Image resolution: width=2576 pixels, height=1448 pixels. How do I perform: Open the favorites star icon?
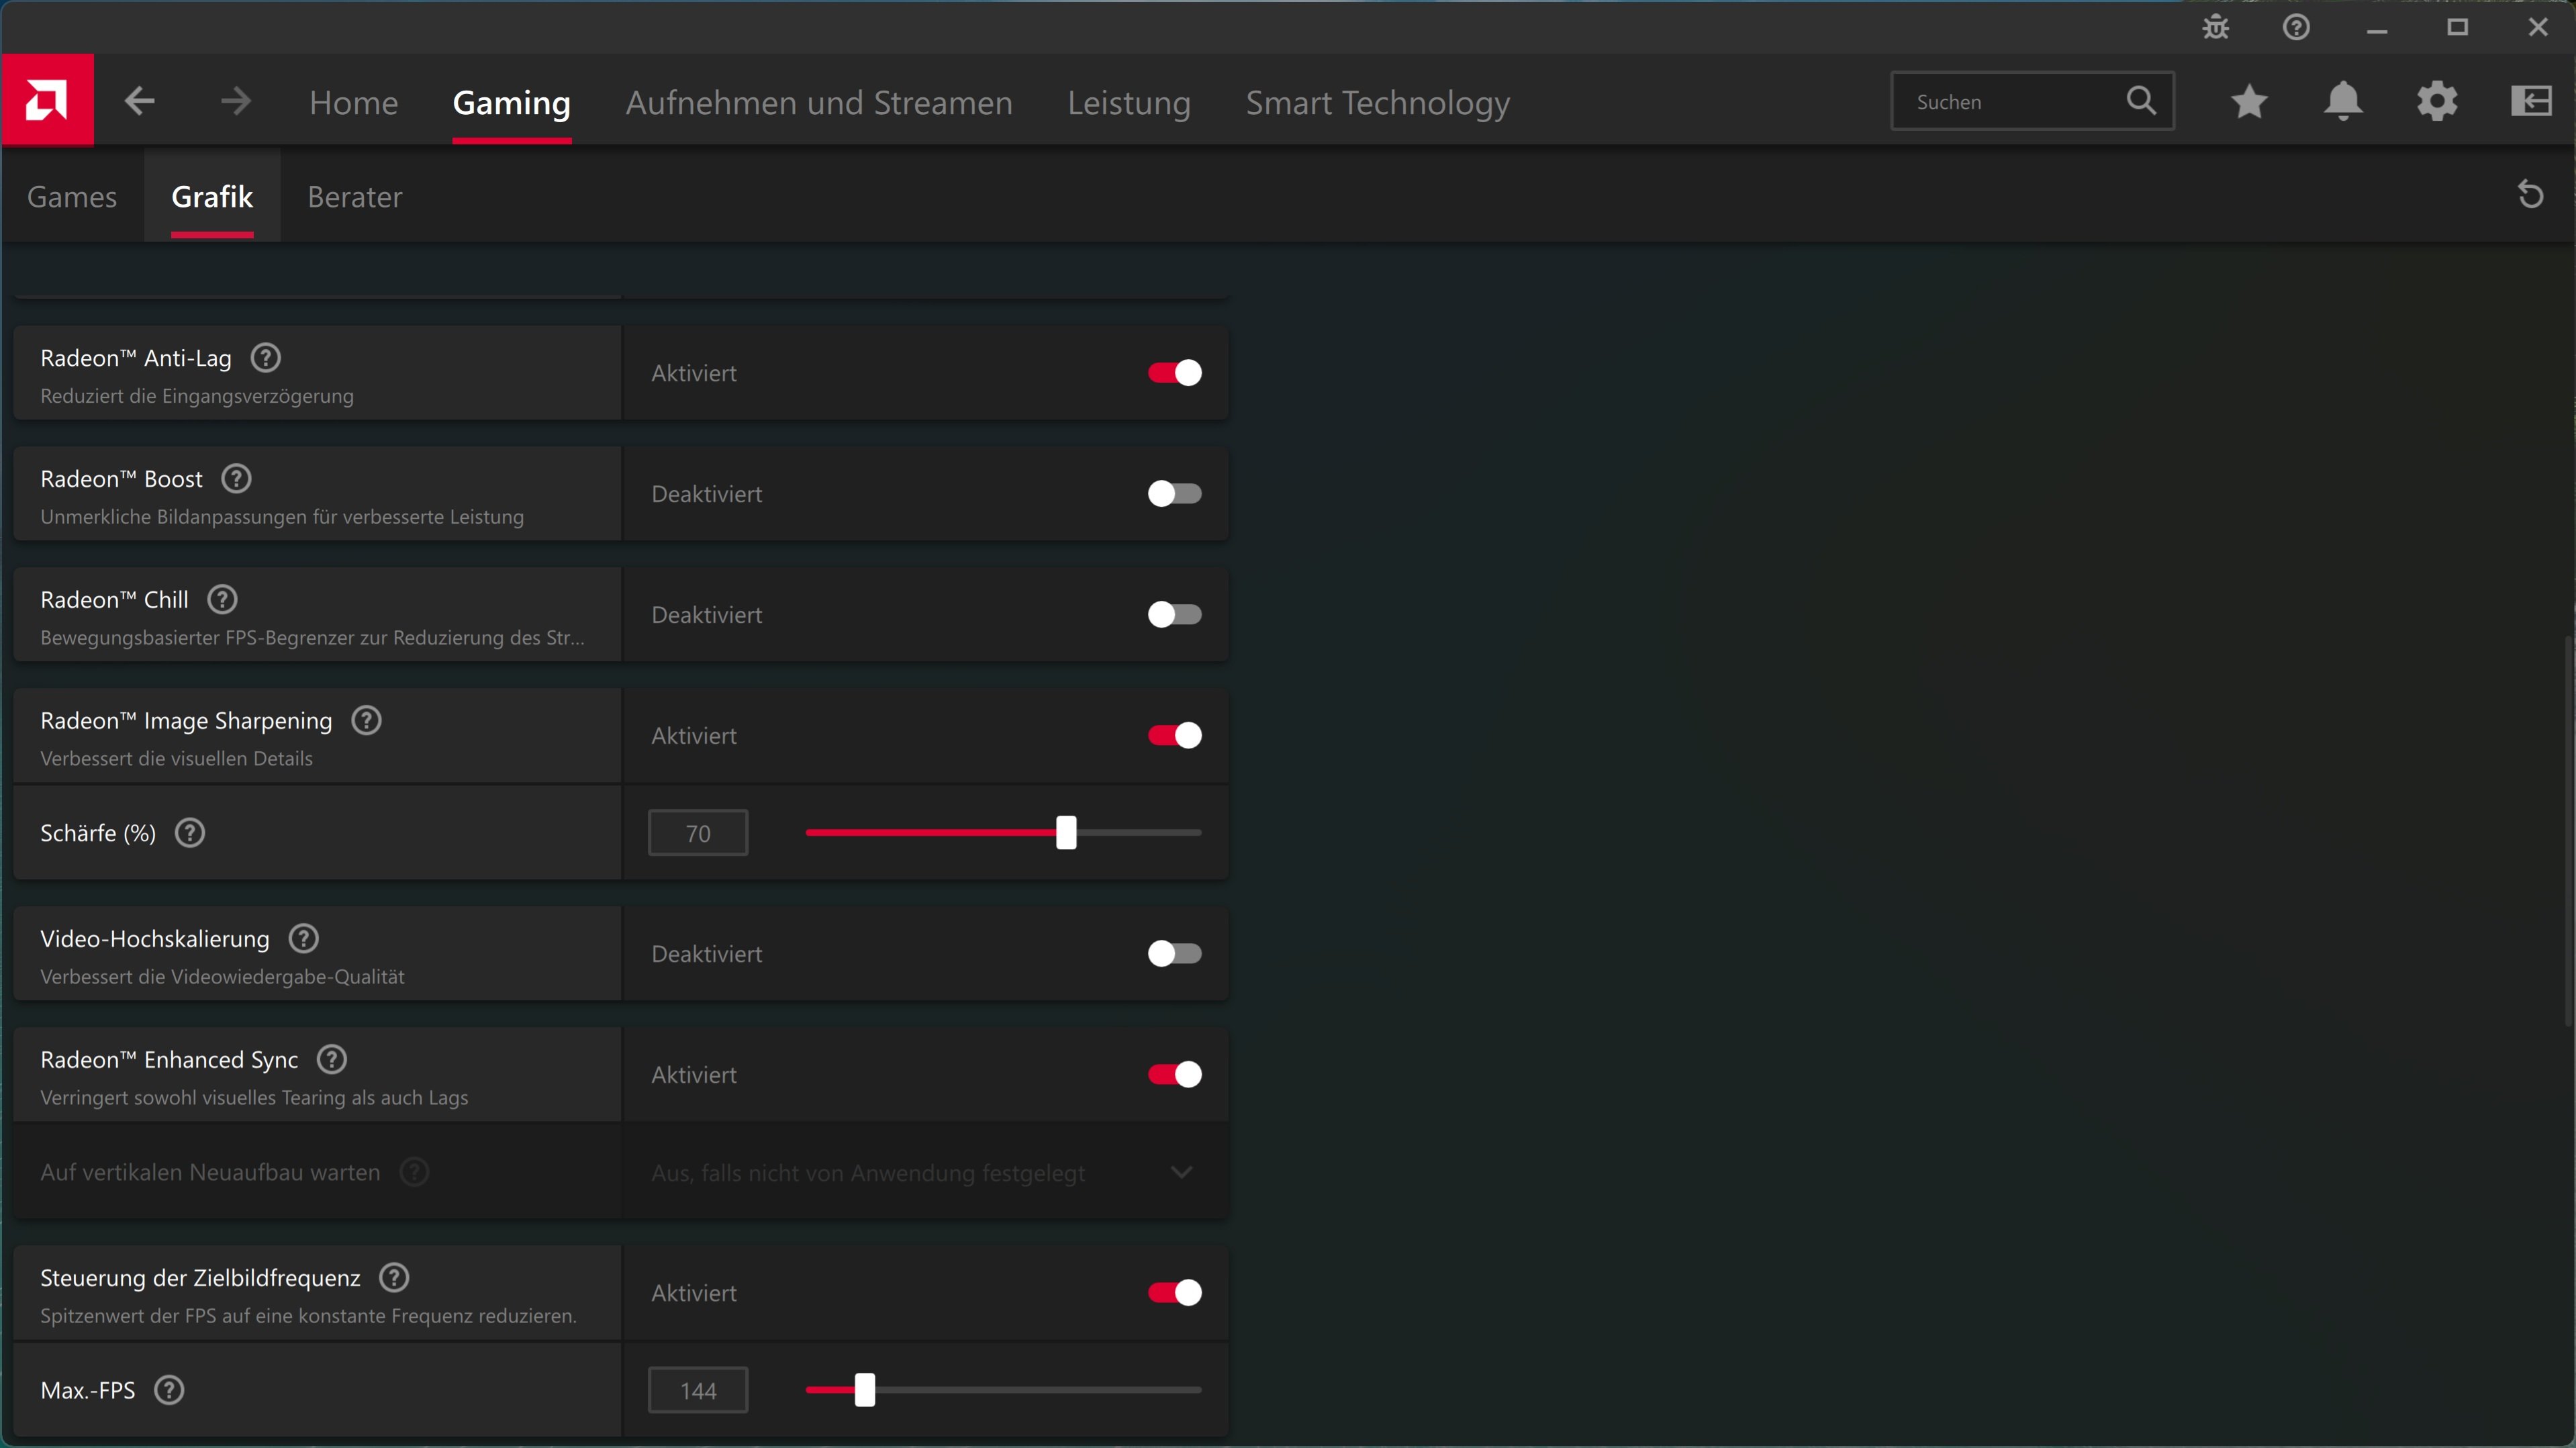(x=2249, y=101)
